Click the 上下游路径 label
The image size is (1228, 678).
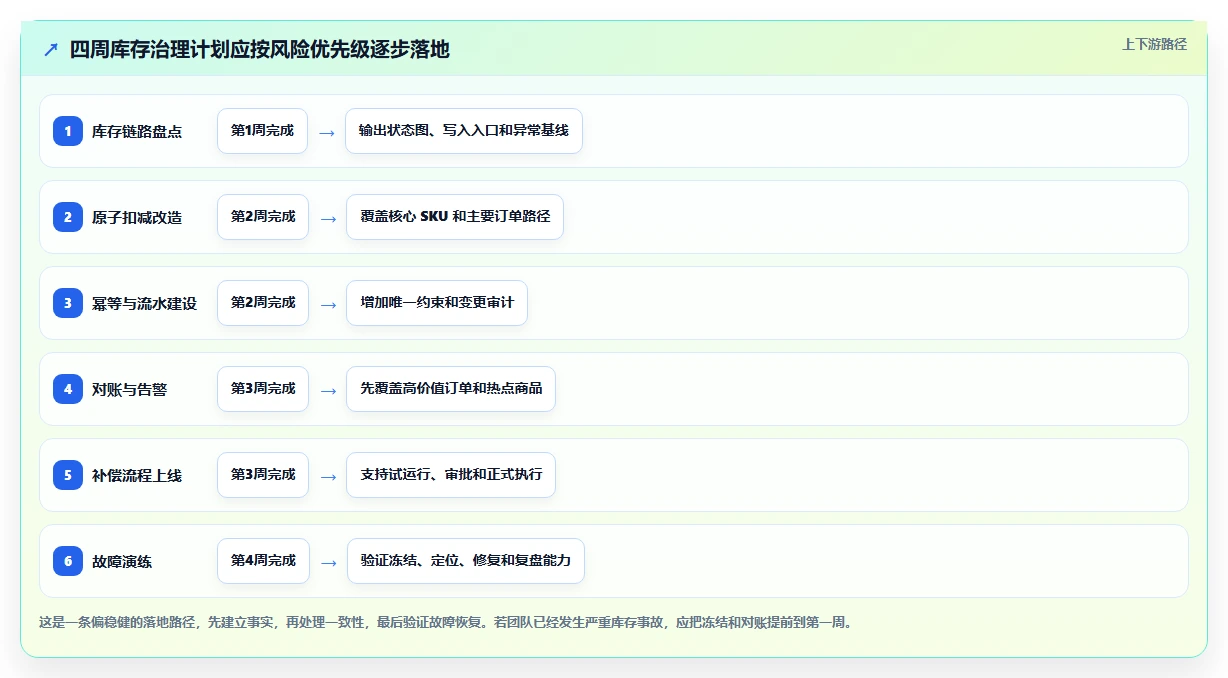coord(1154,44)
